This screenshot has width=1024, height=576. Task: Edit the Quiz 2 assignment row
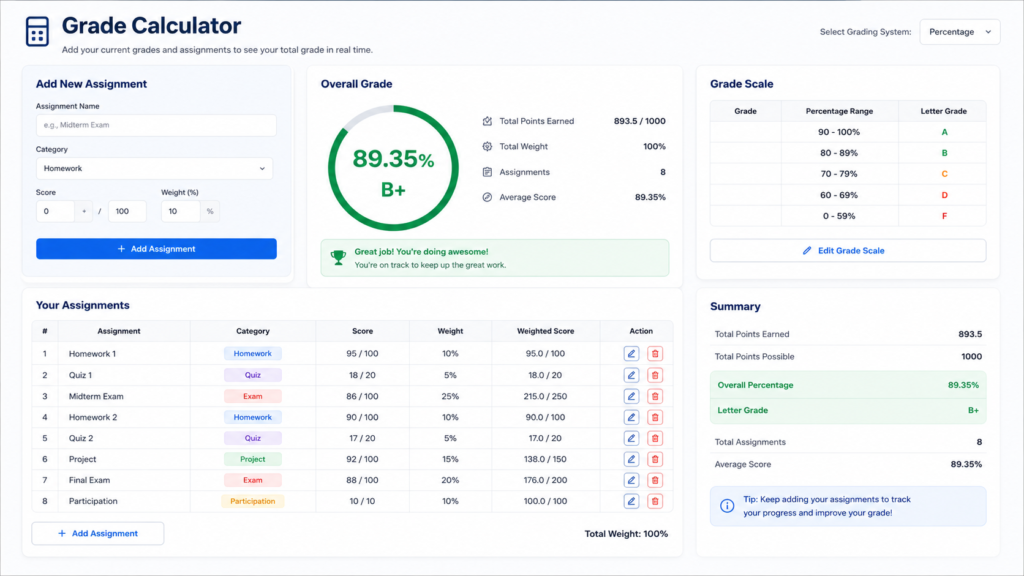(631, 438)
